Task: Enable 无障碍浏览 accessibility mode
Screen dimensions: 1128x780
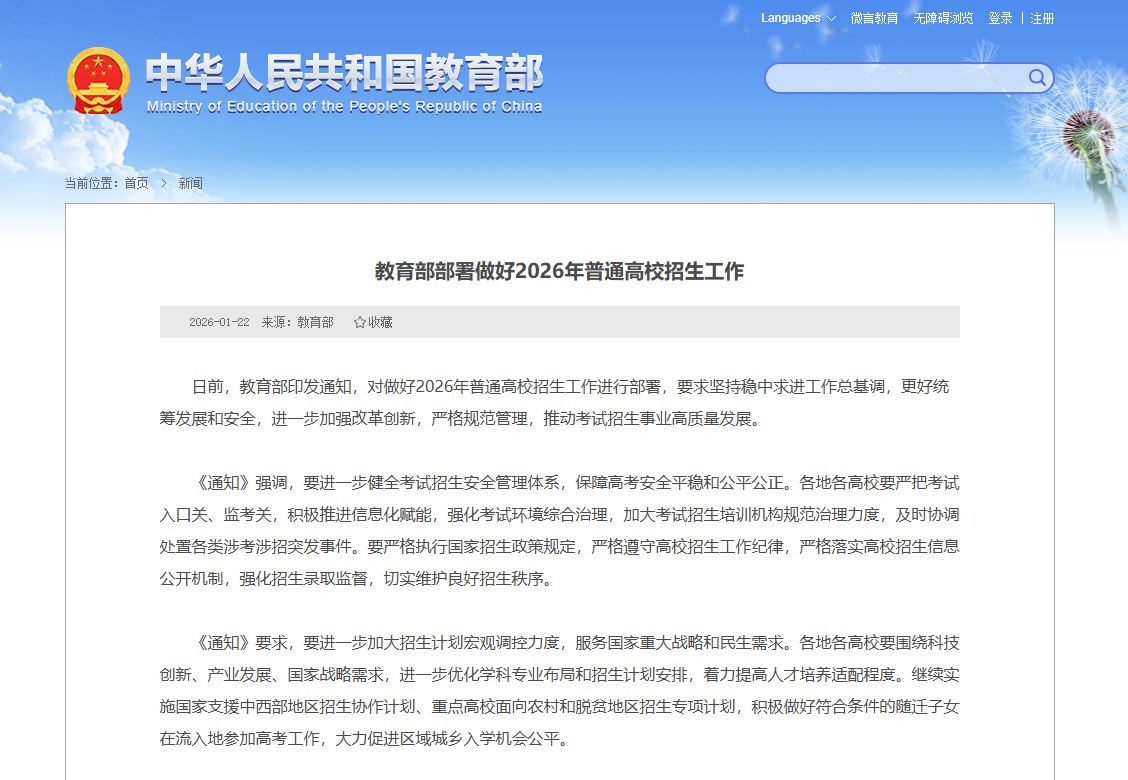Action: click(942, 18)
